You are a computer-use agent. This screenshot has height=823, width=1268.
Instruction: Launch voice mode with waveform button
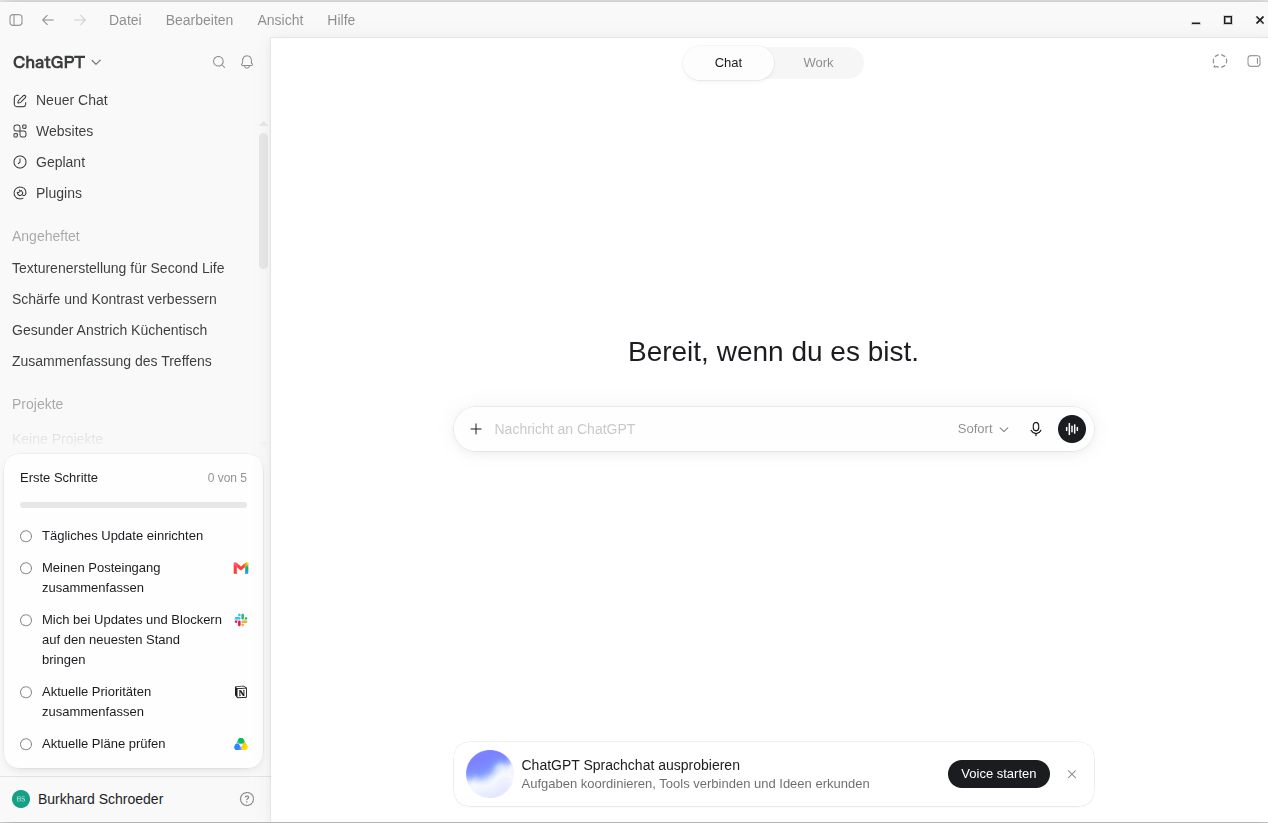tap(1072, 429)
